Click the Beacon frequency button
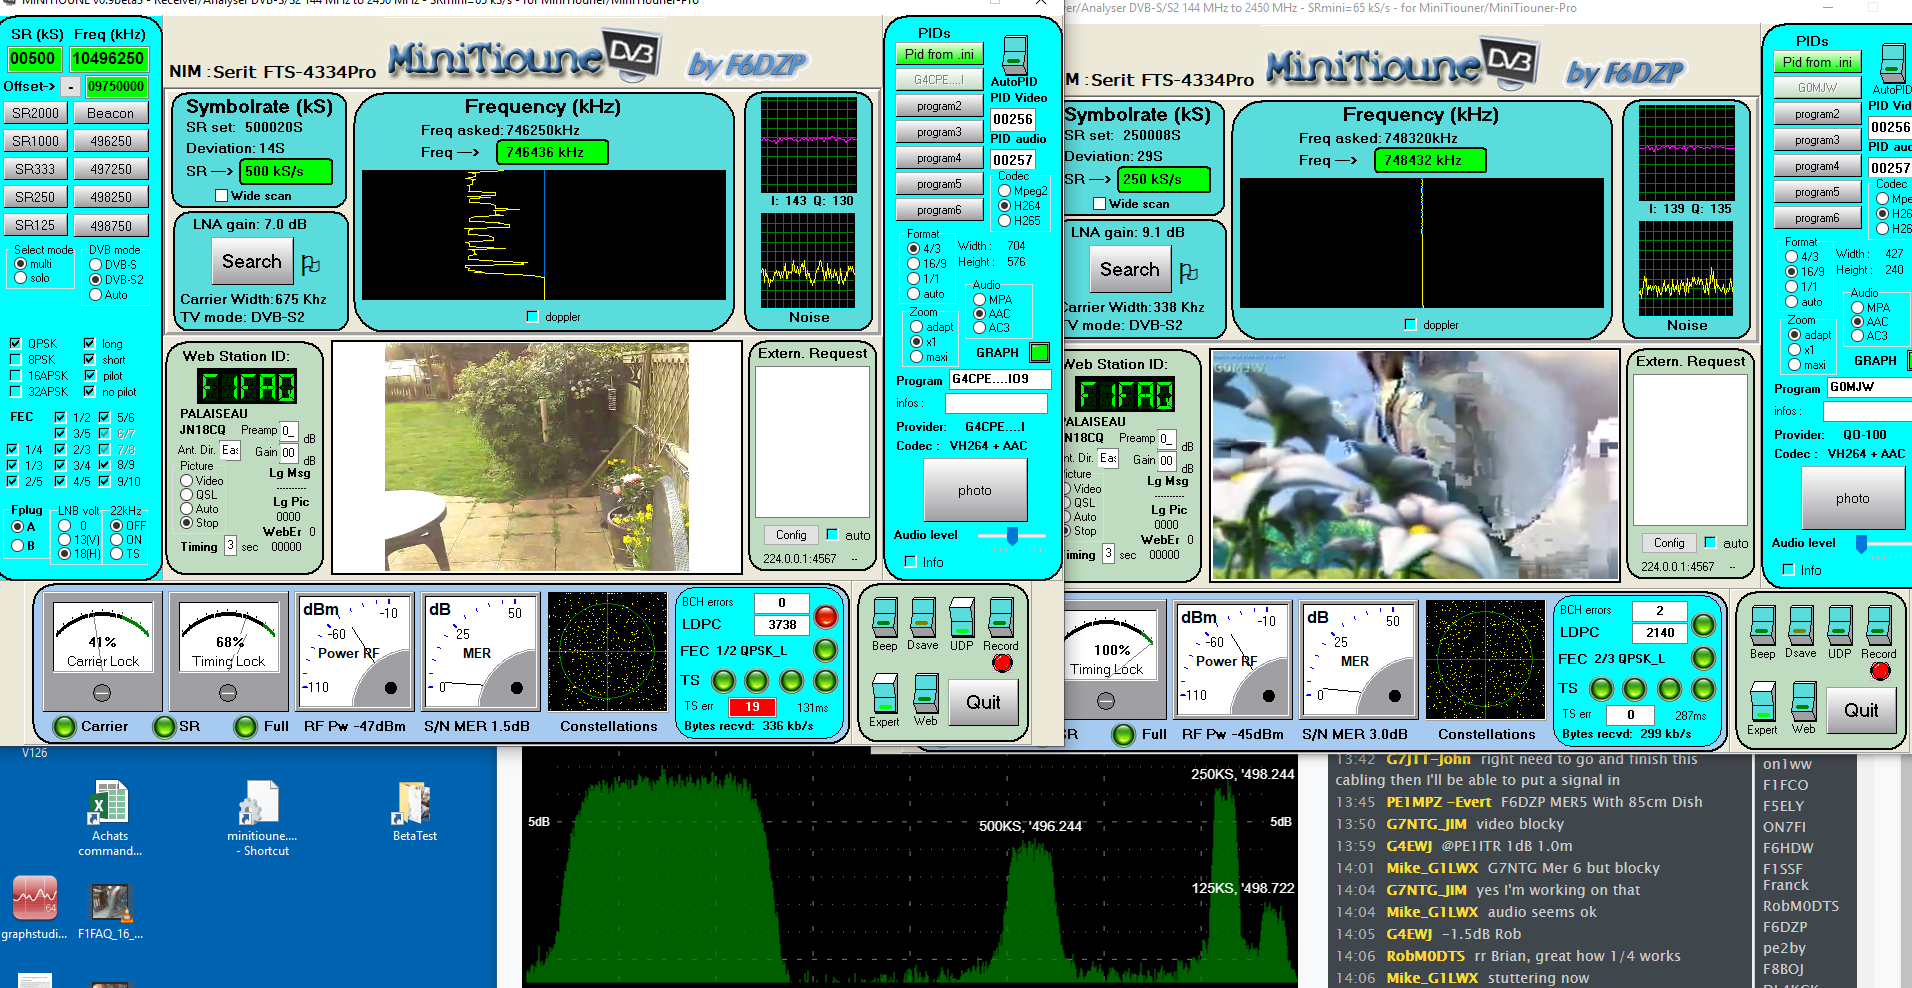Viewport: 1912px width, 988px height. (x=111, y=113)
